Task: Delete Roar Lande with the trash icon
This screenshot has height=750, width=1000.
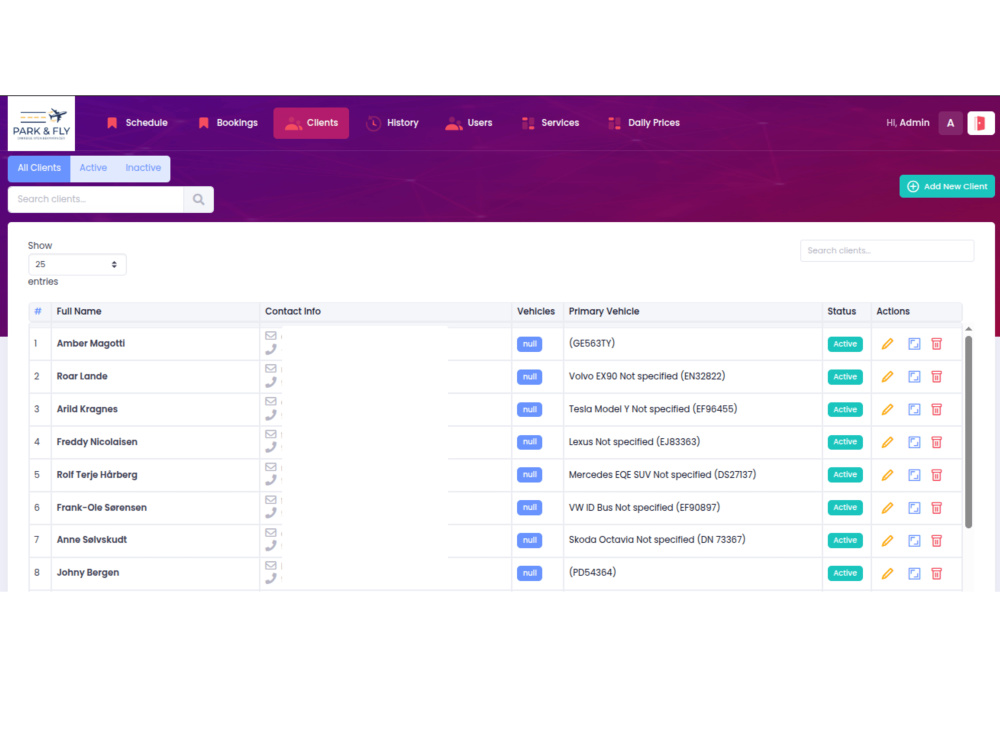Action: click(x=937, y=377)
